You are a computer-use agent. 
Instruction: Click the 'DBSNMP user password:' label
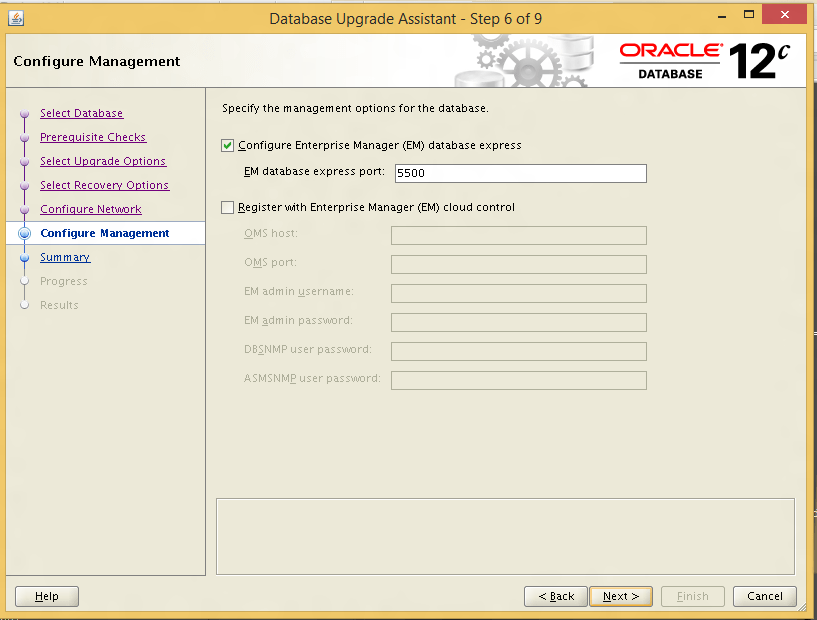pos(307,349)
